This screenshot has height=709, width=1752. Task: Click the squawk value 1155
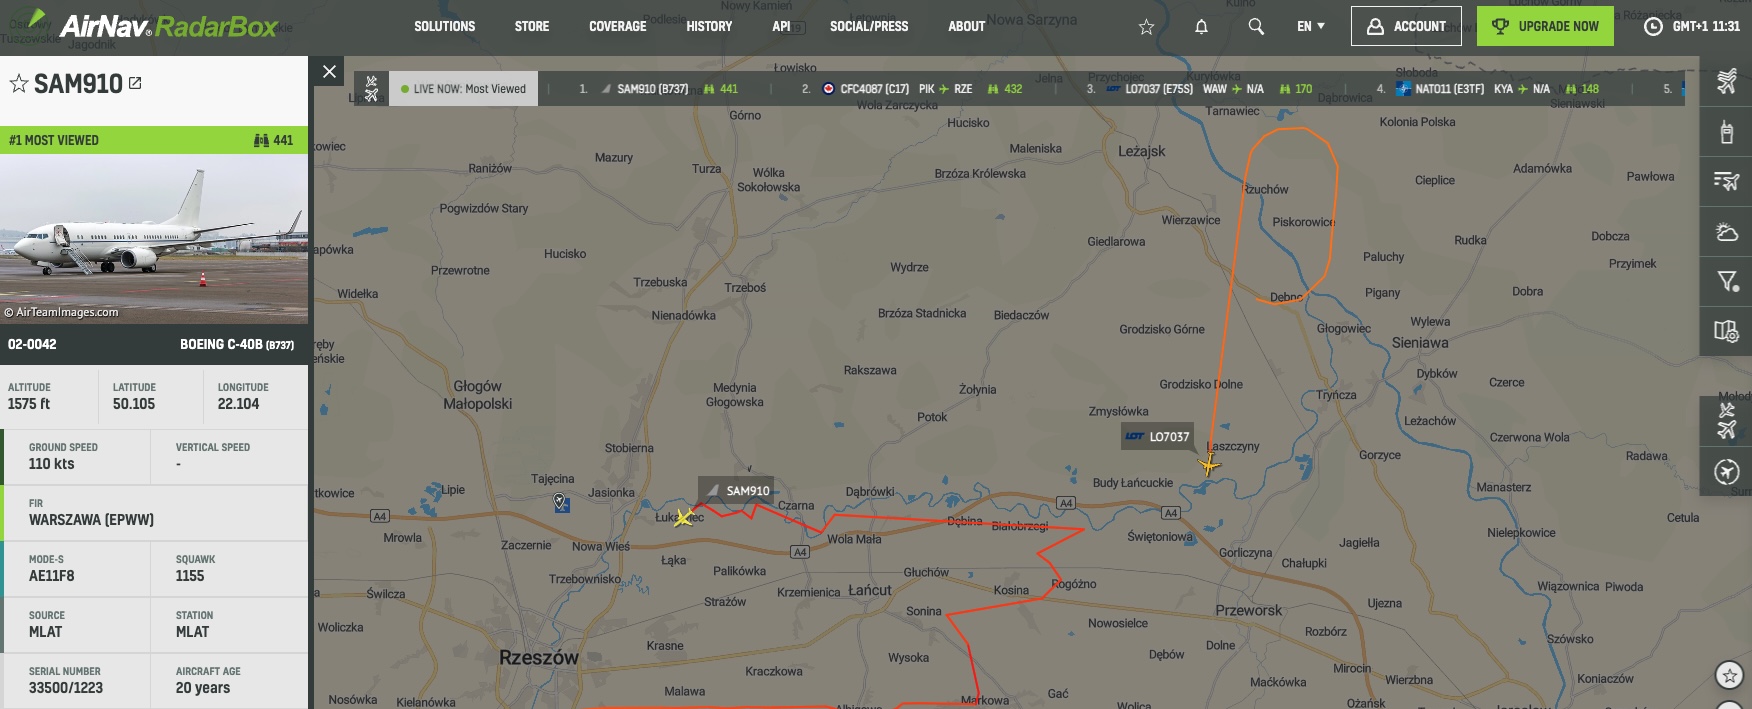point(190,576)
